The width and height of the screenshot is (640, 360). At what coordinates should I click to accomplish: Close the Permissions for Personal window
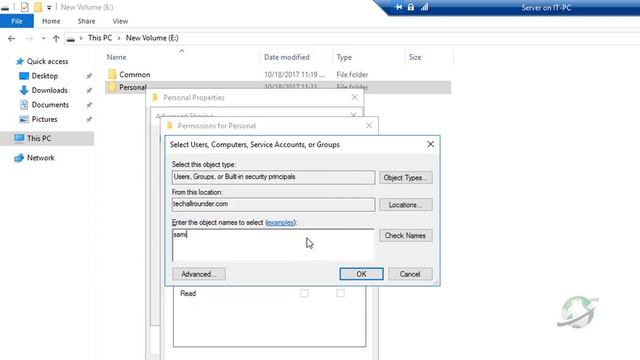coord(369,125)
